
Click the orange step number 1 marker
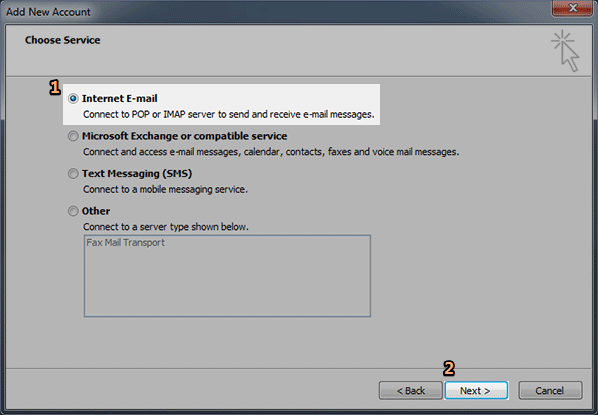tap(55, 87)
